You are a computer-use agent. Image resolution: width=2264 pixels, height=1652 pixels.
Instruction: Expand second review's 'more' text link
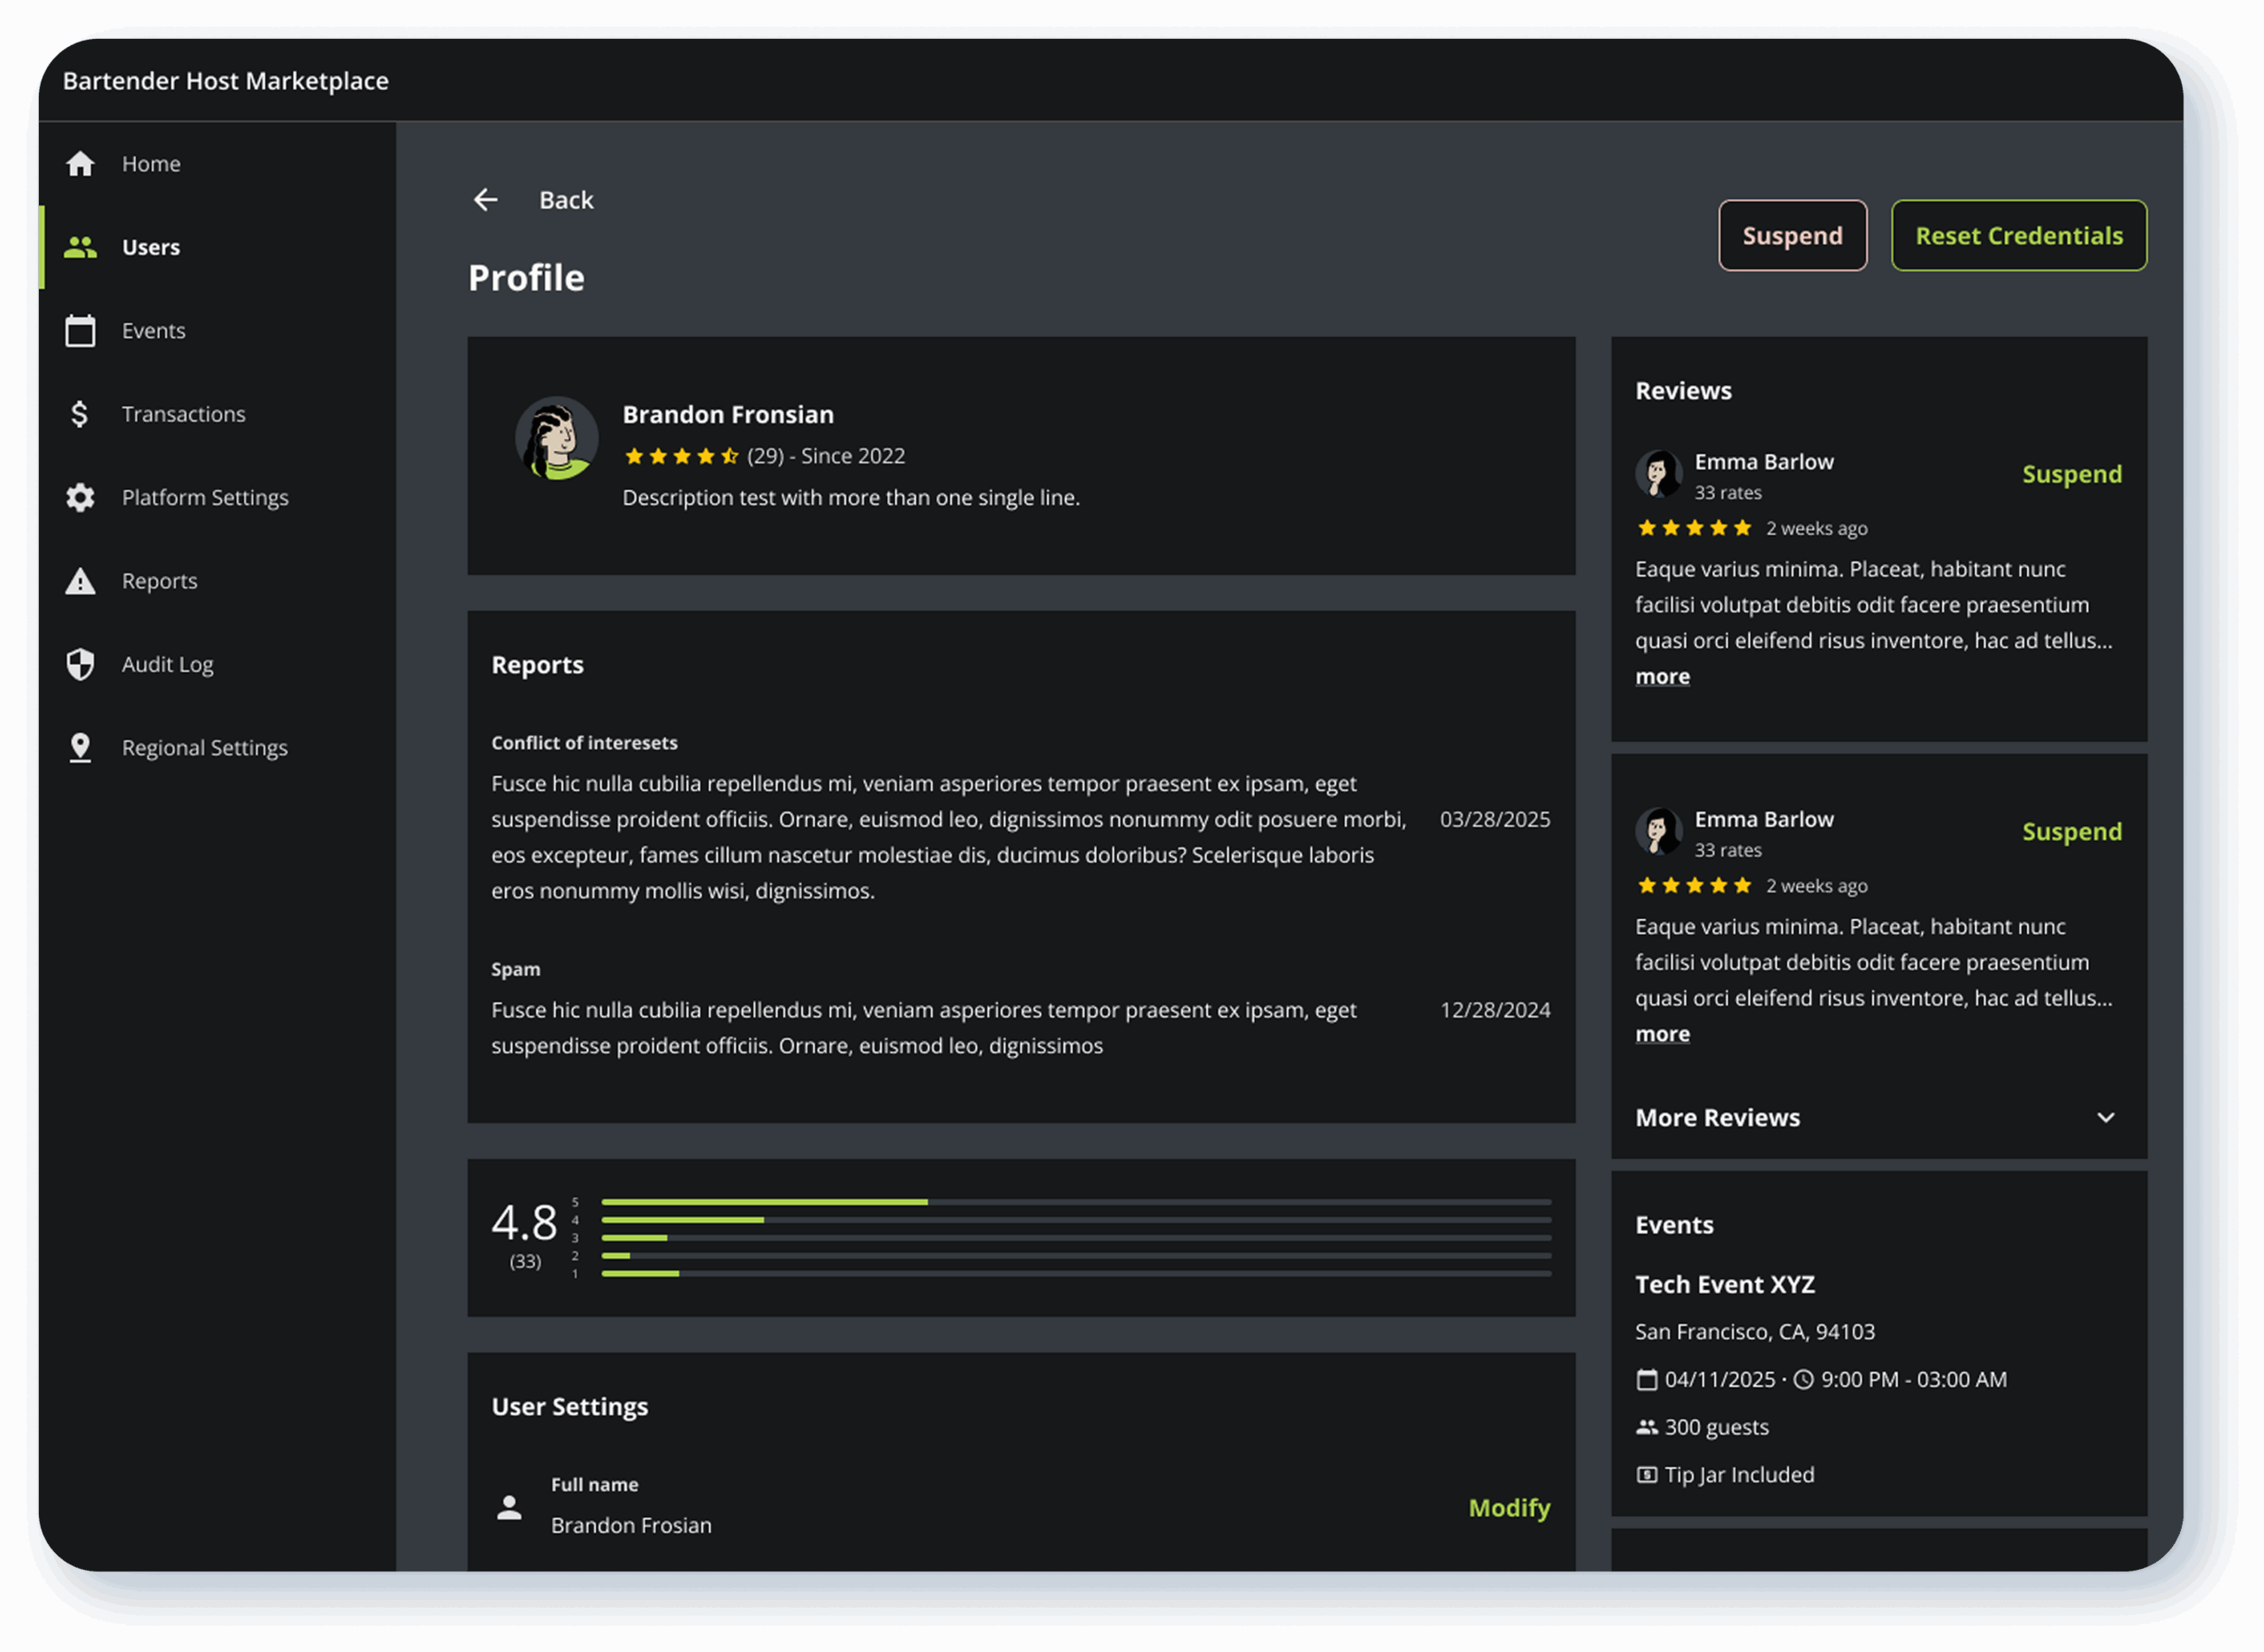[1662, 1034]
